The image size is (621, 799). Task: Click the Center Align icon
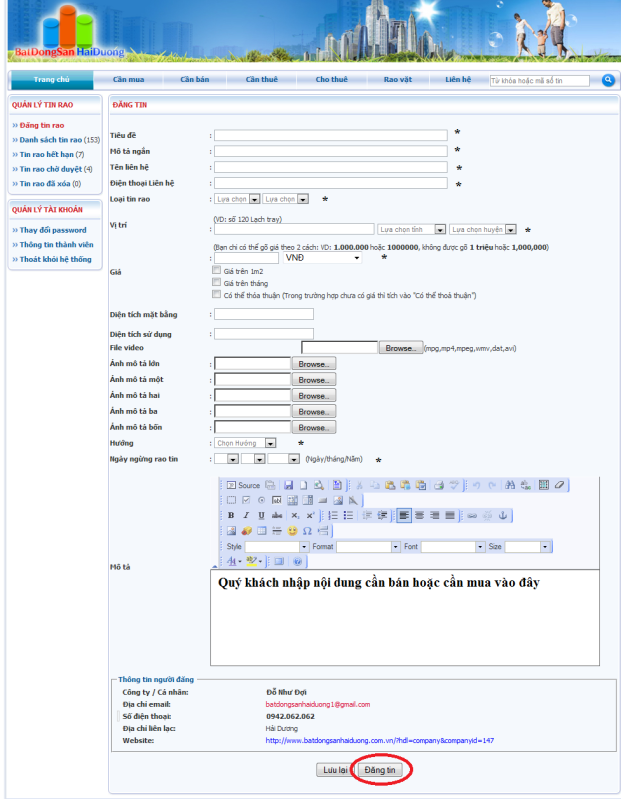coord(419,516)
